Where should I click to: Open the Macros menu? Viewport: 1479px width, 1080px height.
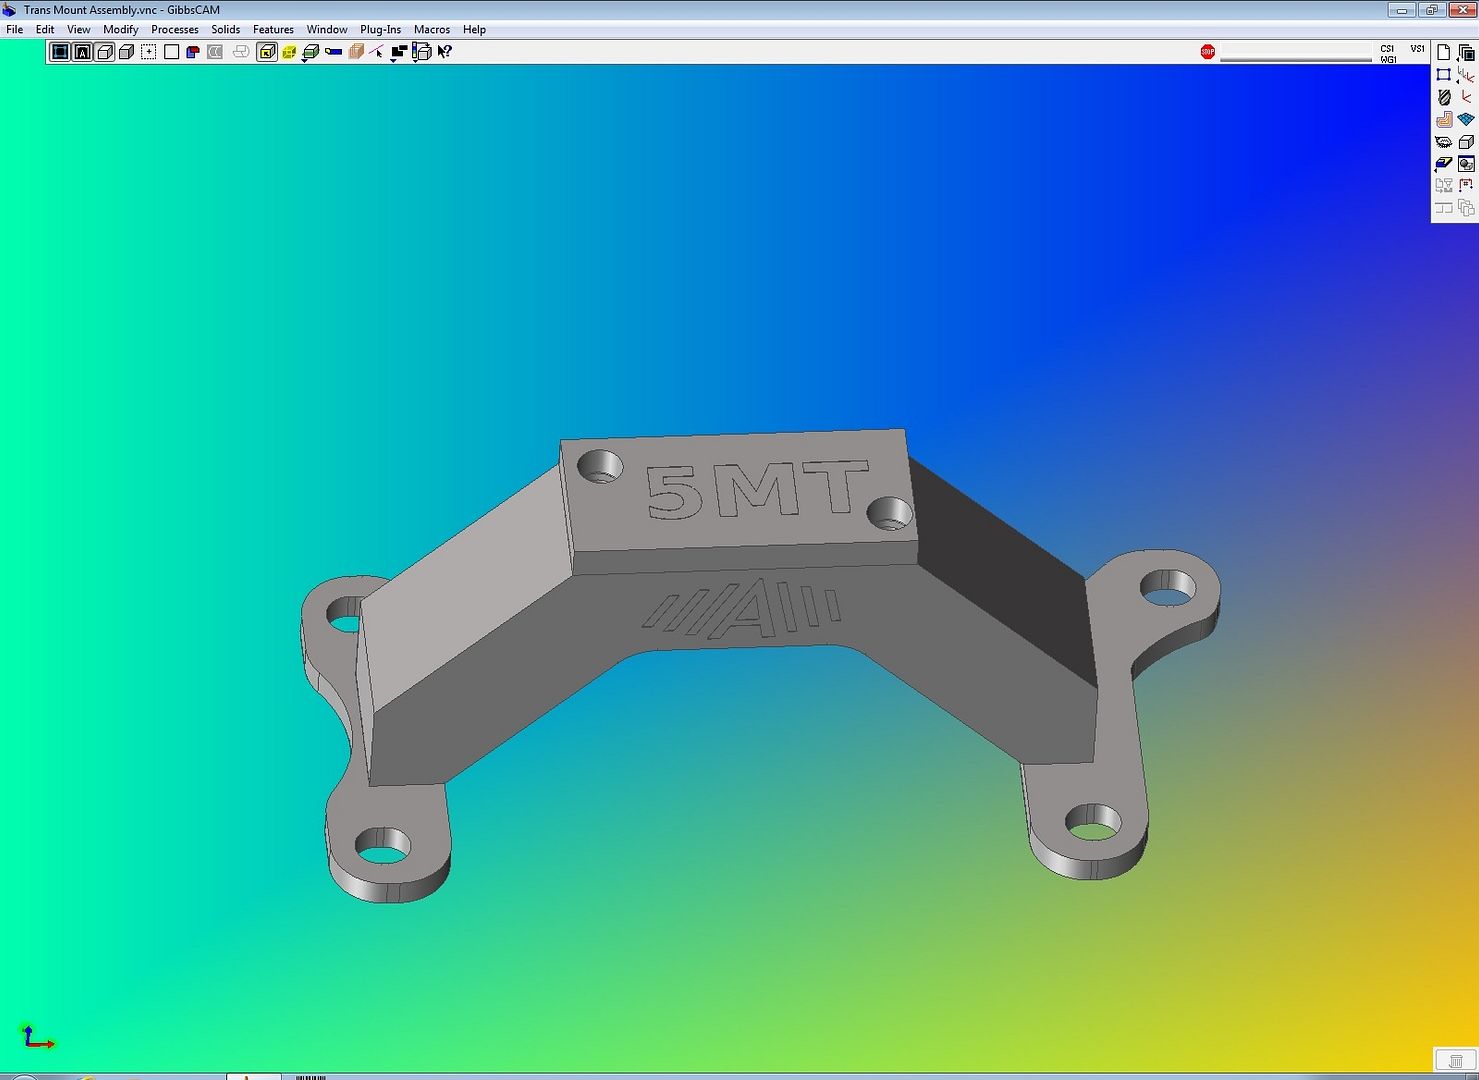coord(432,30)
